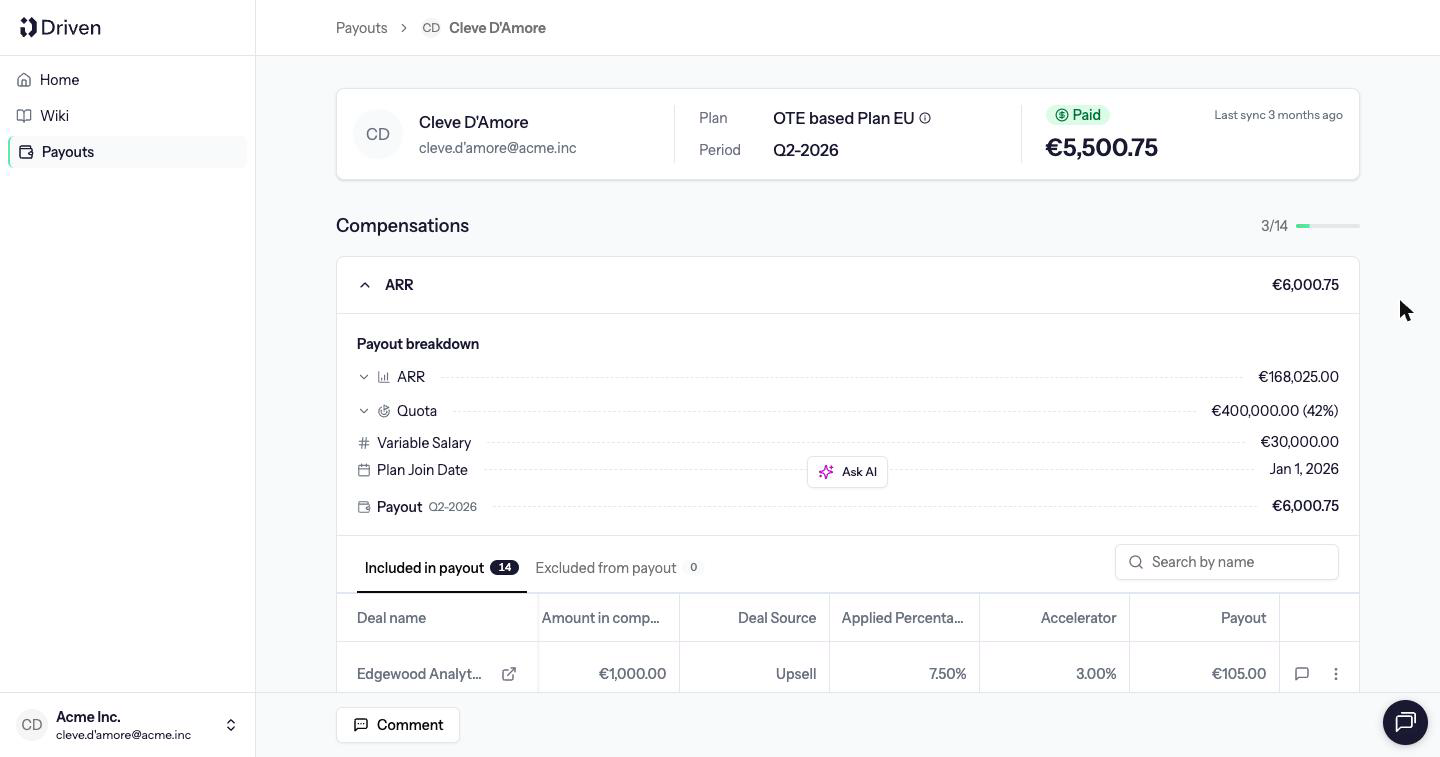This screenshot has height=757, width=1440.
Task: Switch to Included in payout tab
Action: [442, 568]
